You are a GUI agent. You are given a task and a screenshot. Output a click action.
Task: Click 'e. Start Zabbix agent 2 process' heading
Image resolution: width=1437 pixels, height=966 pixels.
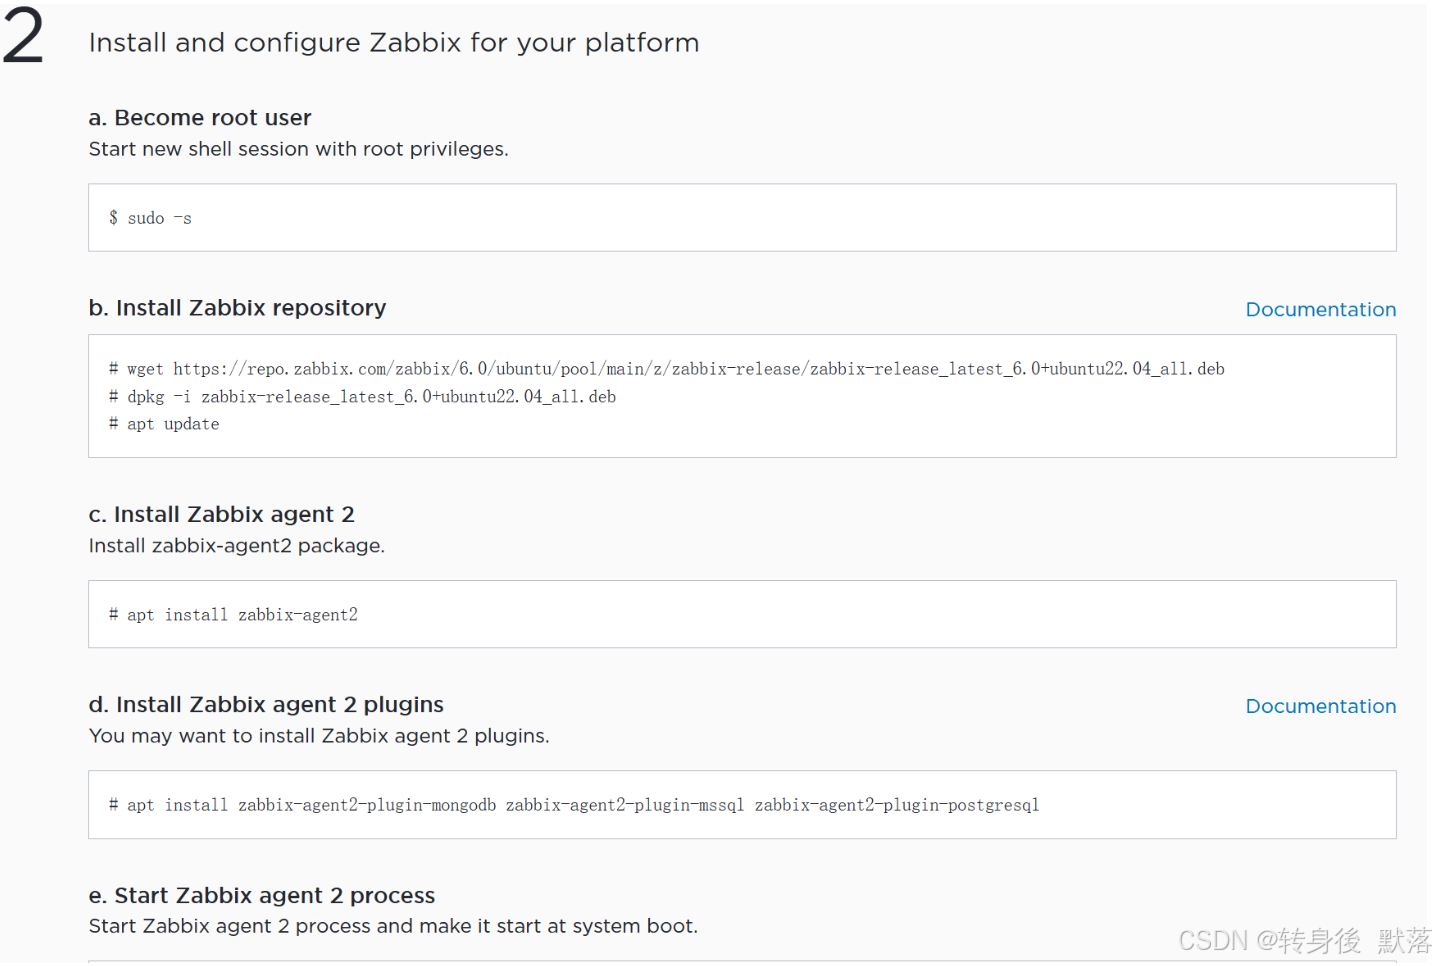(262, 895)
